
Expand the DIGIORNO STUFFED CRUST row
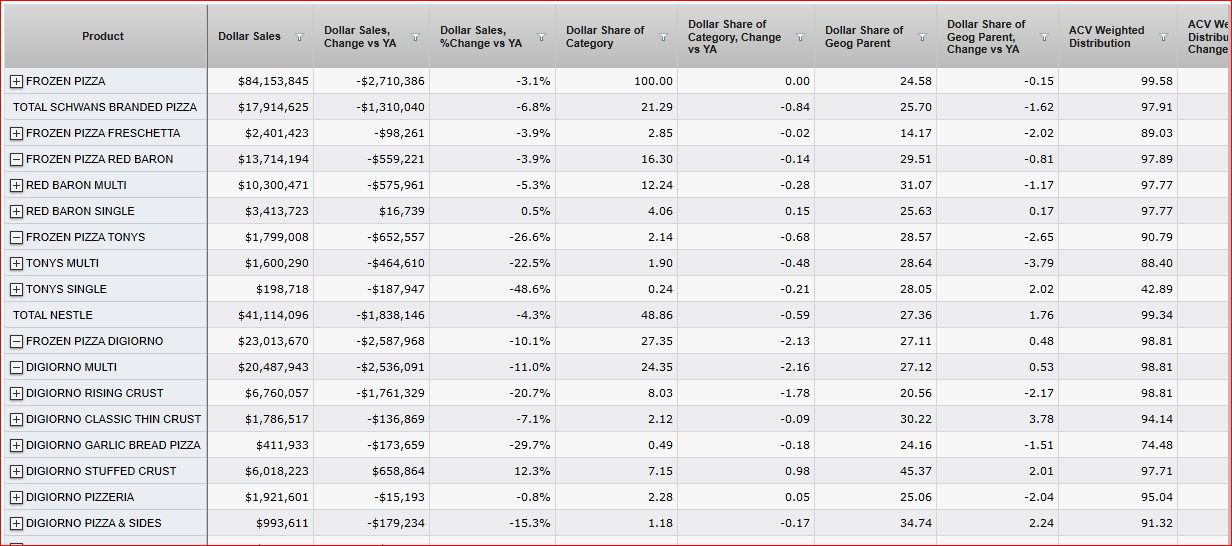[16, 471]
